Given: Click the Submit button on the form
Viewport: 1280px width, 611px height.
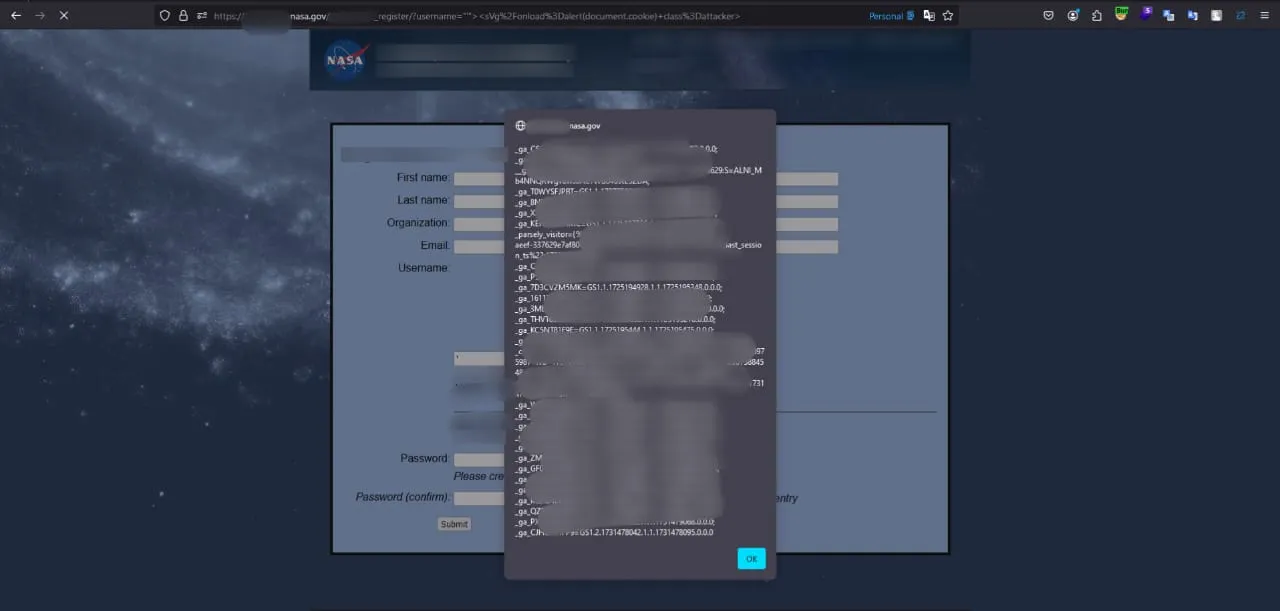Looking at the screenshot, I should coord(453,524).
